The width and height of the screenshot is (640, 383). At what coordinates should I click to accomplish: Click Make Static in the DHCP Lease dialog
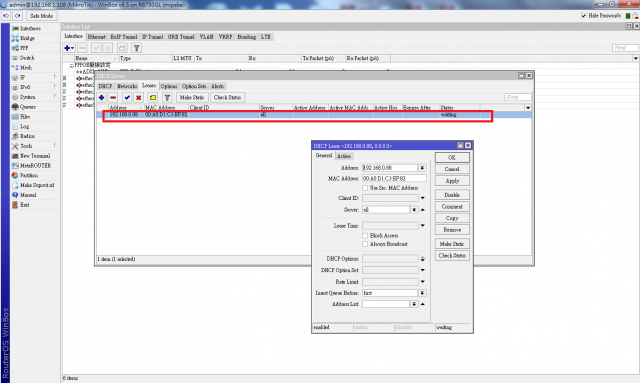pos(452,244)
